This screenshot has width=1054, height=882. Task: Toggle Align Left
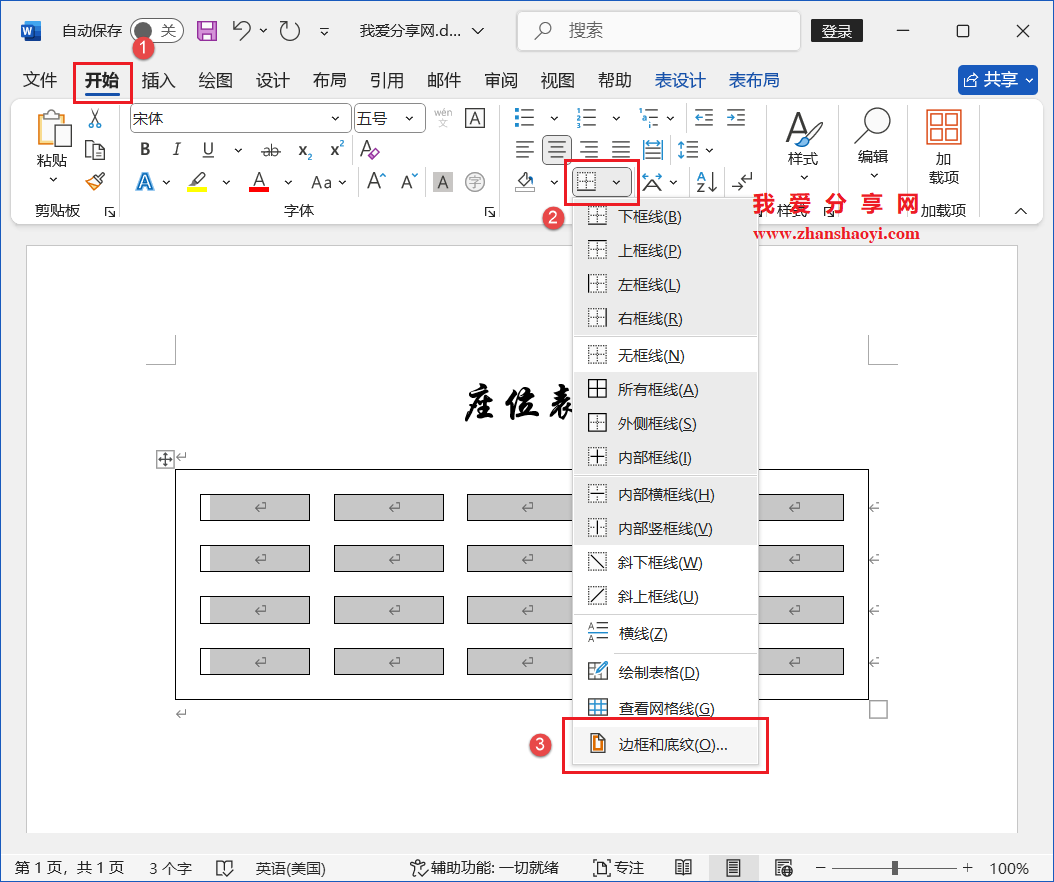tap(524, 149)
